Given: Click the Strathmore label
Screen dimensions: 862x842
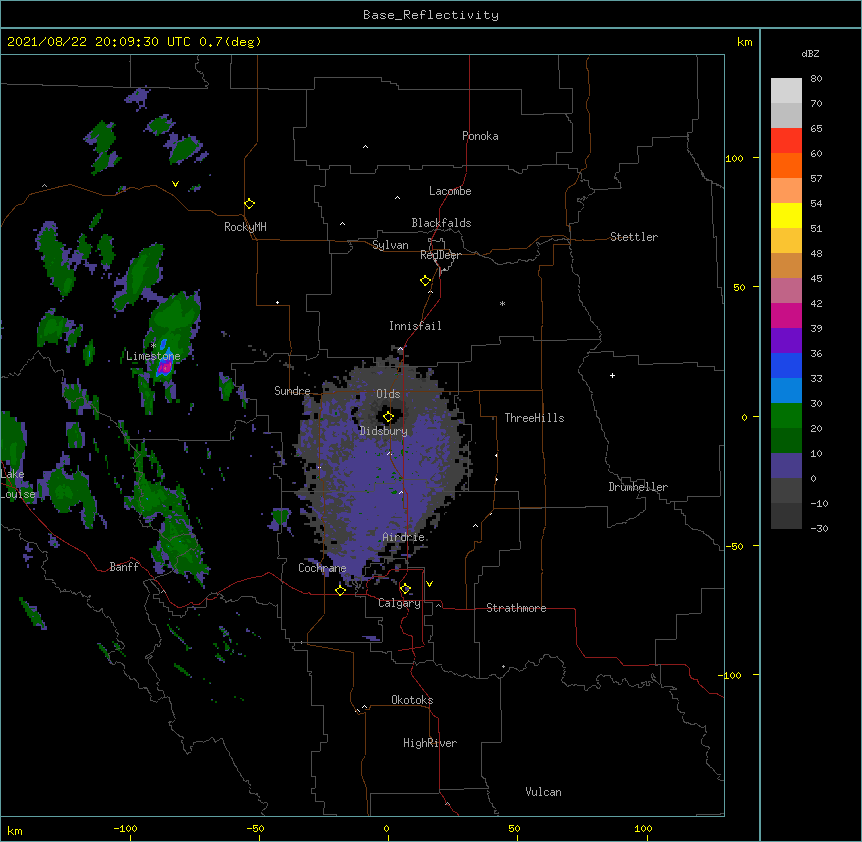Looking at the screenshot, I should point(516,608).
